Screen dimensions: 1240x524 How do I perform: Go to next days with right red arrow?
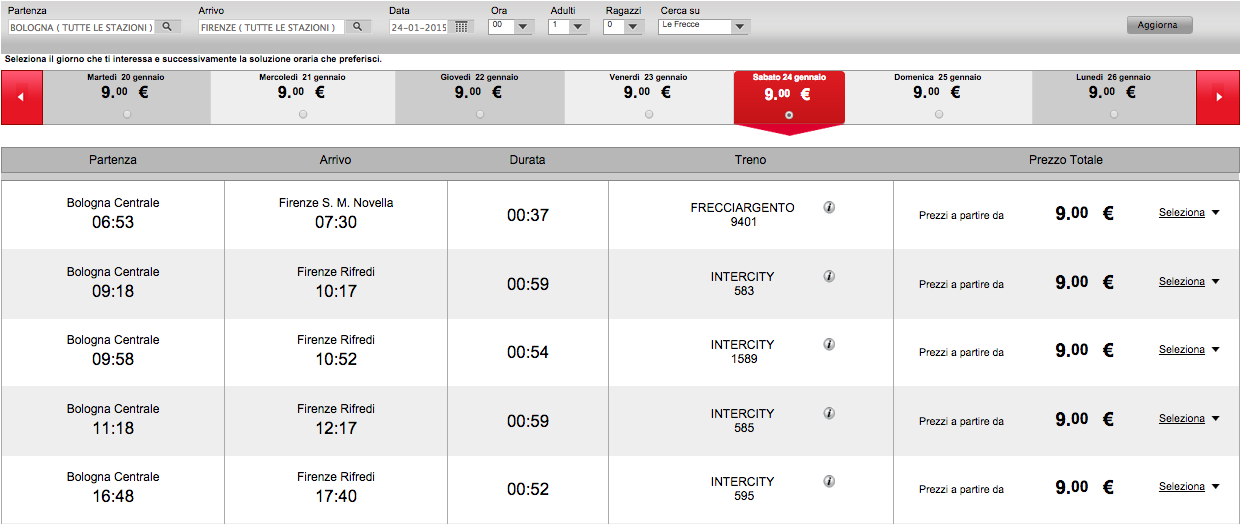coord(1218,97)
